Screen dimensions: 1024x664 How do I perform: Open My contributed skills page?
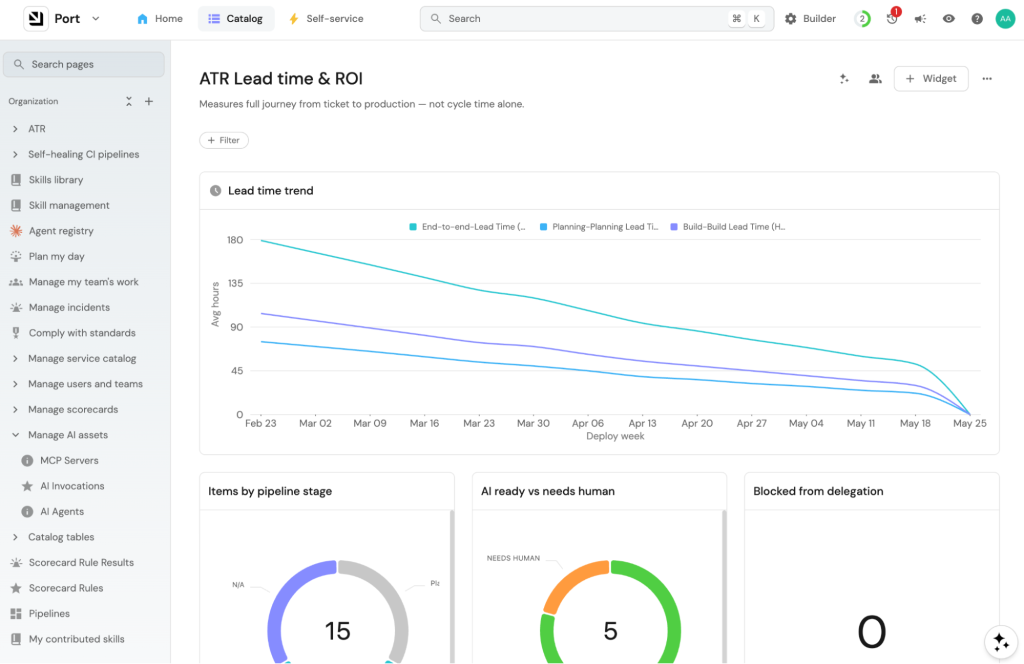(x=76, y=639)
